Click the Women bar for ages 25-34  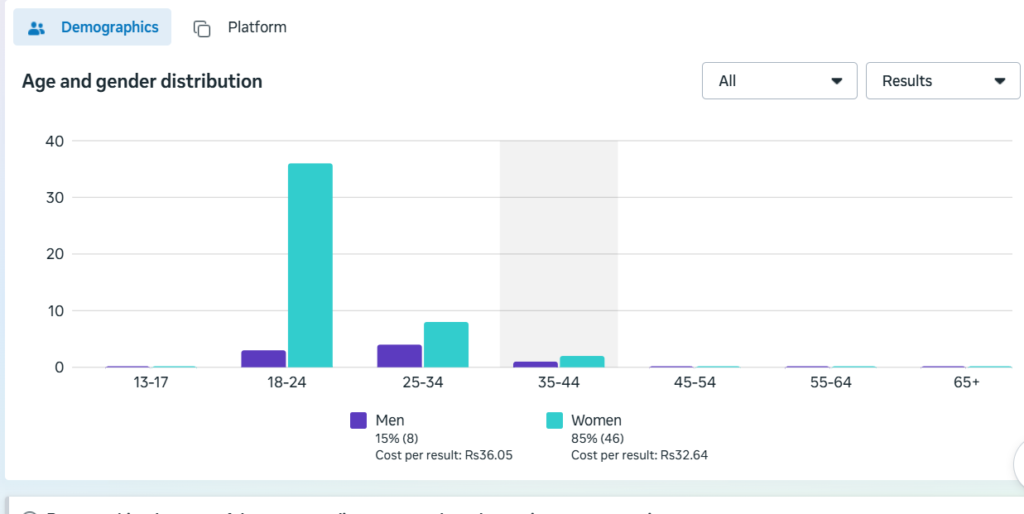coord(446,344)
